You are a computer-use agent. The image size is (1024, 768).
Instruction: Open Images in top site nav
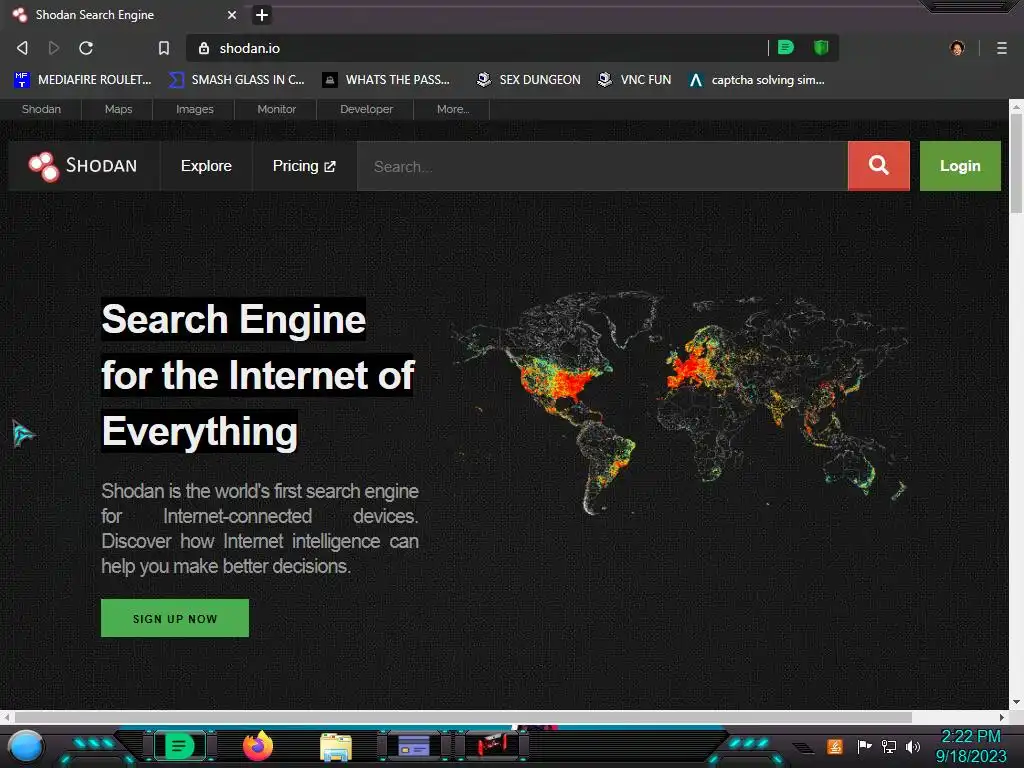point(195,109)
